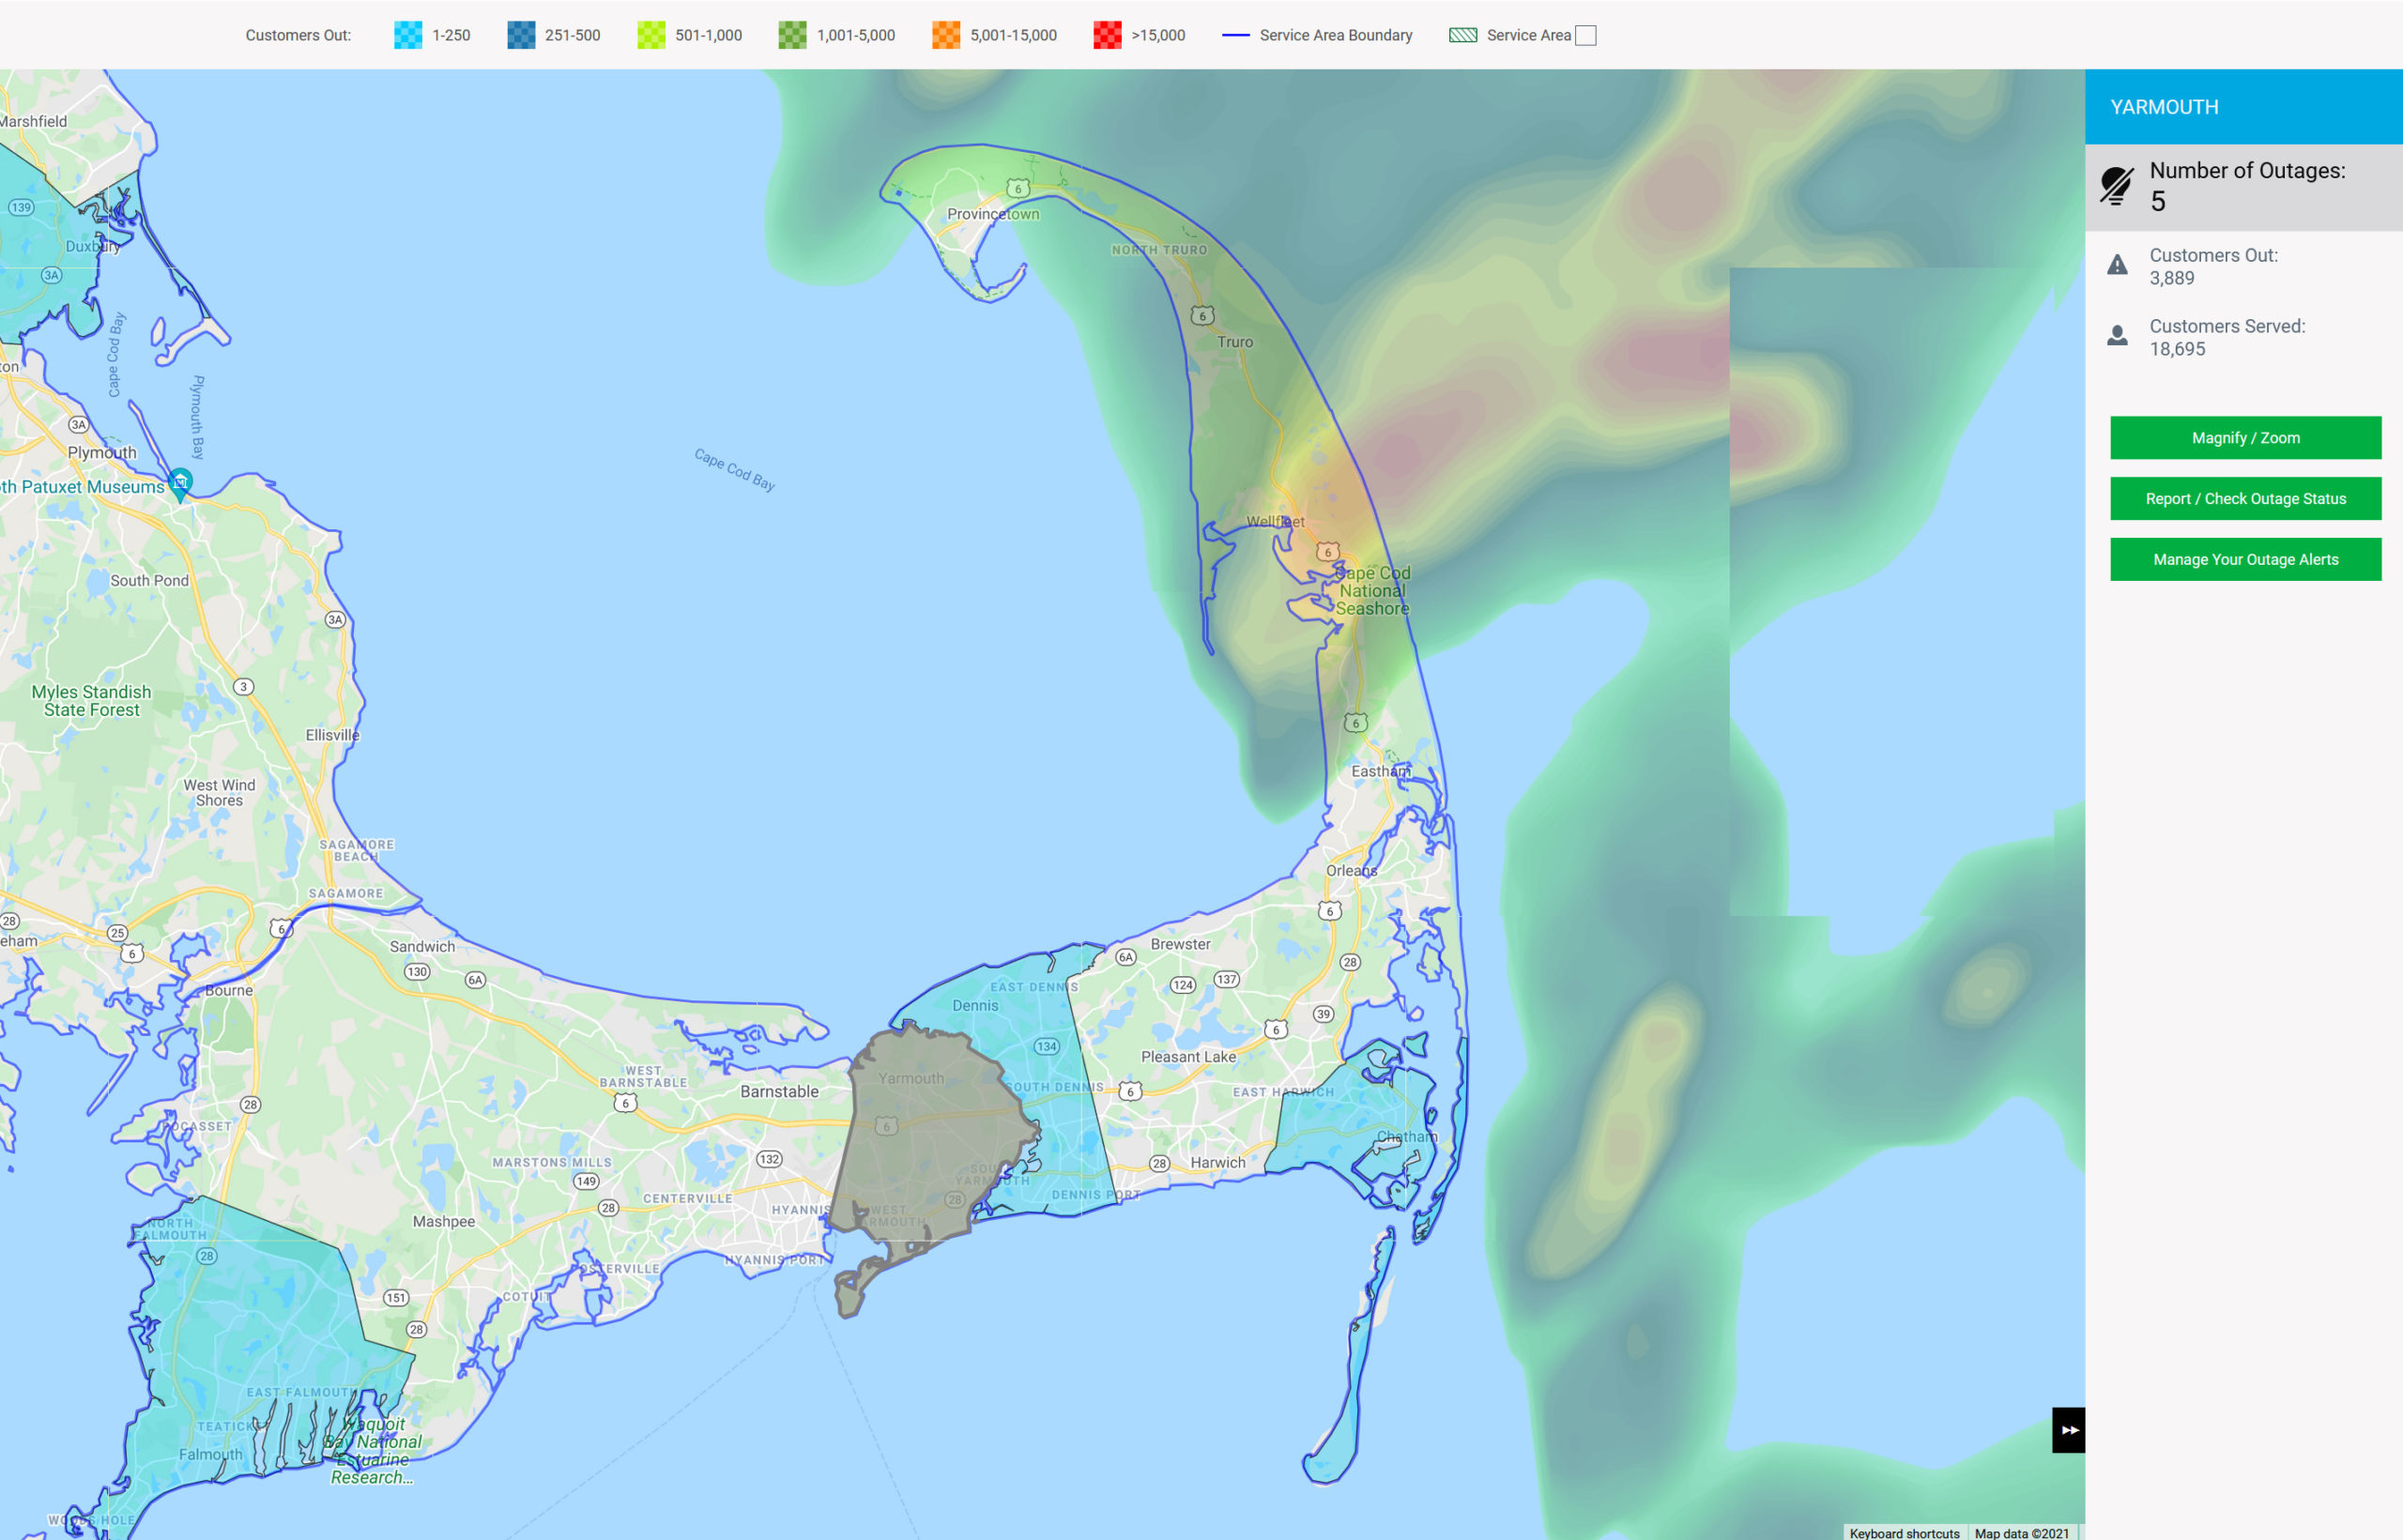Click the Orleans map label
Screen dimensions: 2403x1540
(x=1351, y=871)
